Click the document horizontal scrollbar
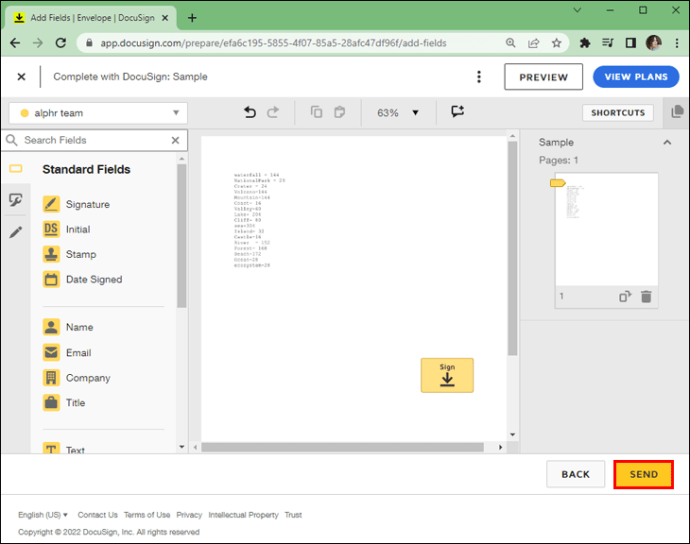The image size is (690, 544). (x=342, y=447)
